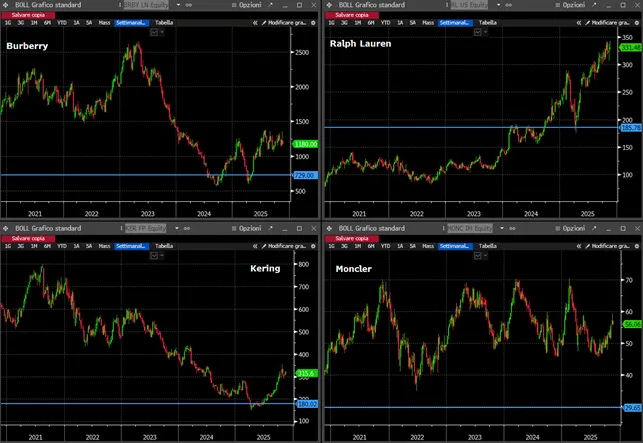
Task: Click the move handle icon in Ralph Lauren window
Action: (x=329, y=5)
